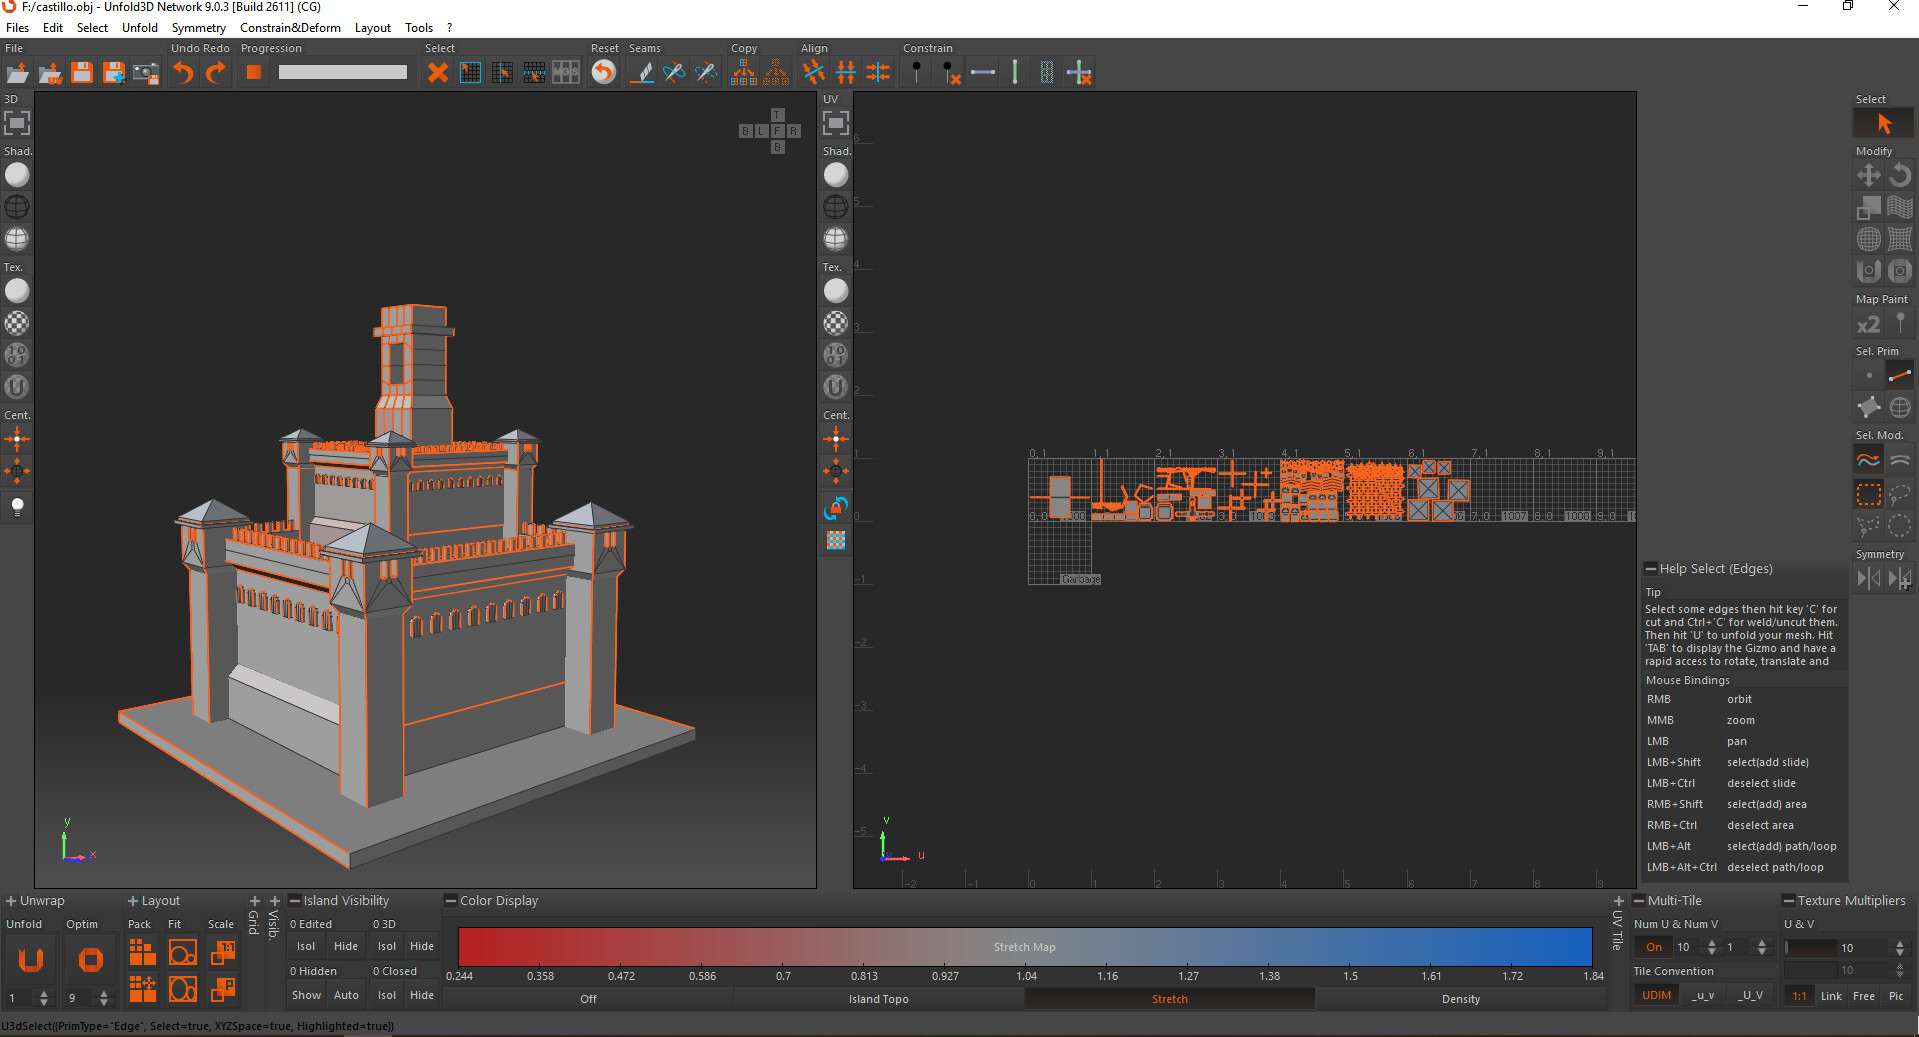Expand the Unwrap panel
The height and width of the screenshot is (1037, 1919).
[x=11, y=901]
